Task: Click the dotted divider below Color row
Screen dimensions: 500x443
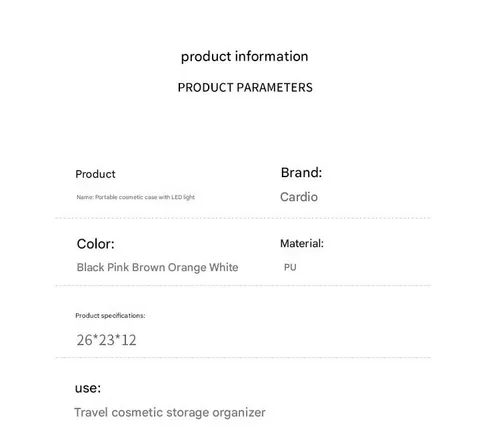Action: click(x=243, y=286)
